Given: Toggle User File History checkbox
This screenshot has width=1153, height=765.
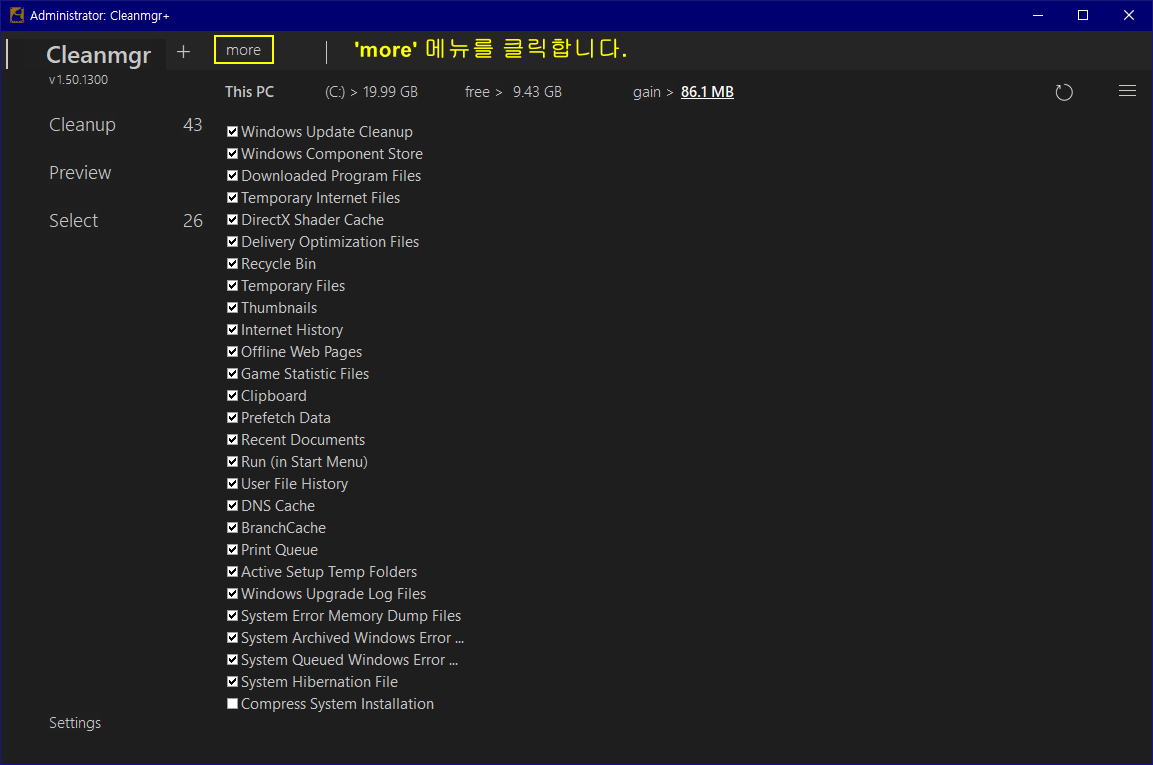Looking at the screenshot, I should pos(232,484).
